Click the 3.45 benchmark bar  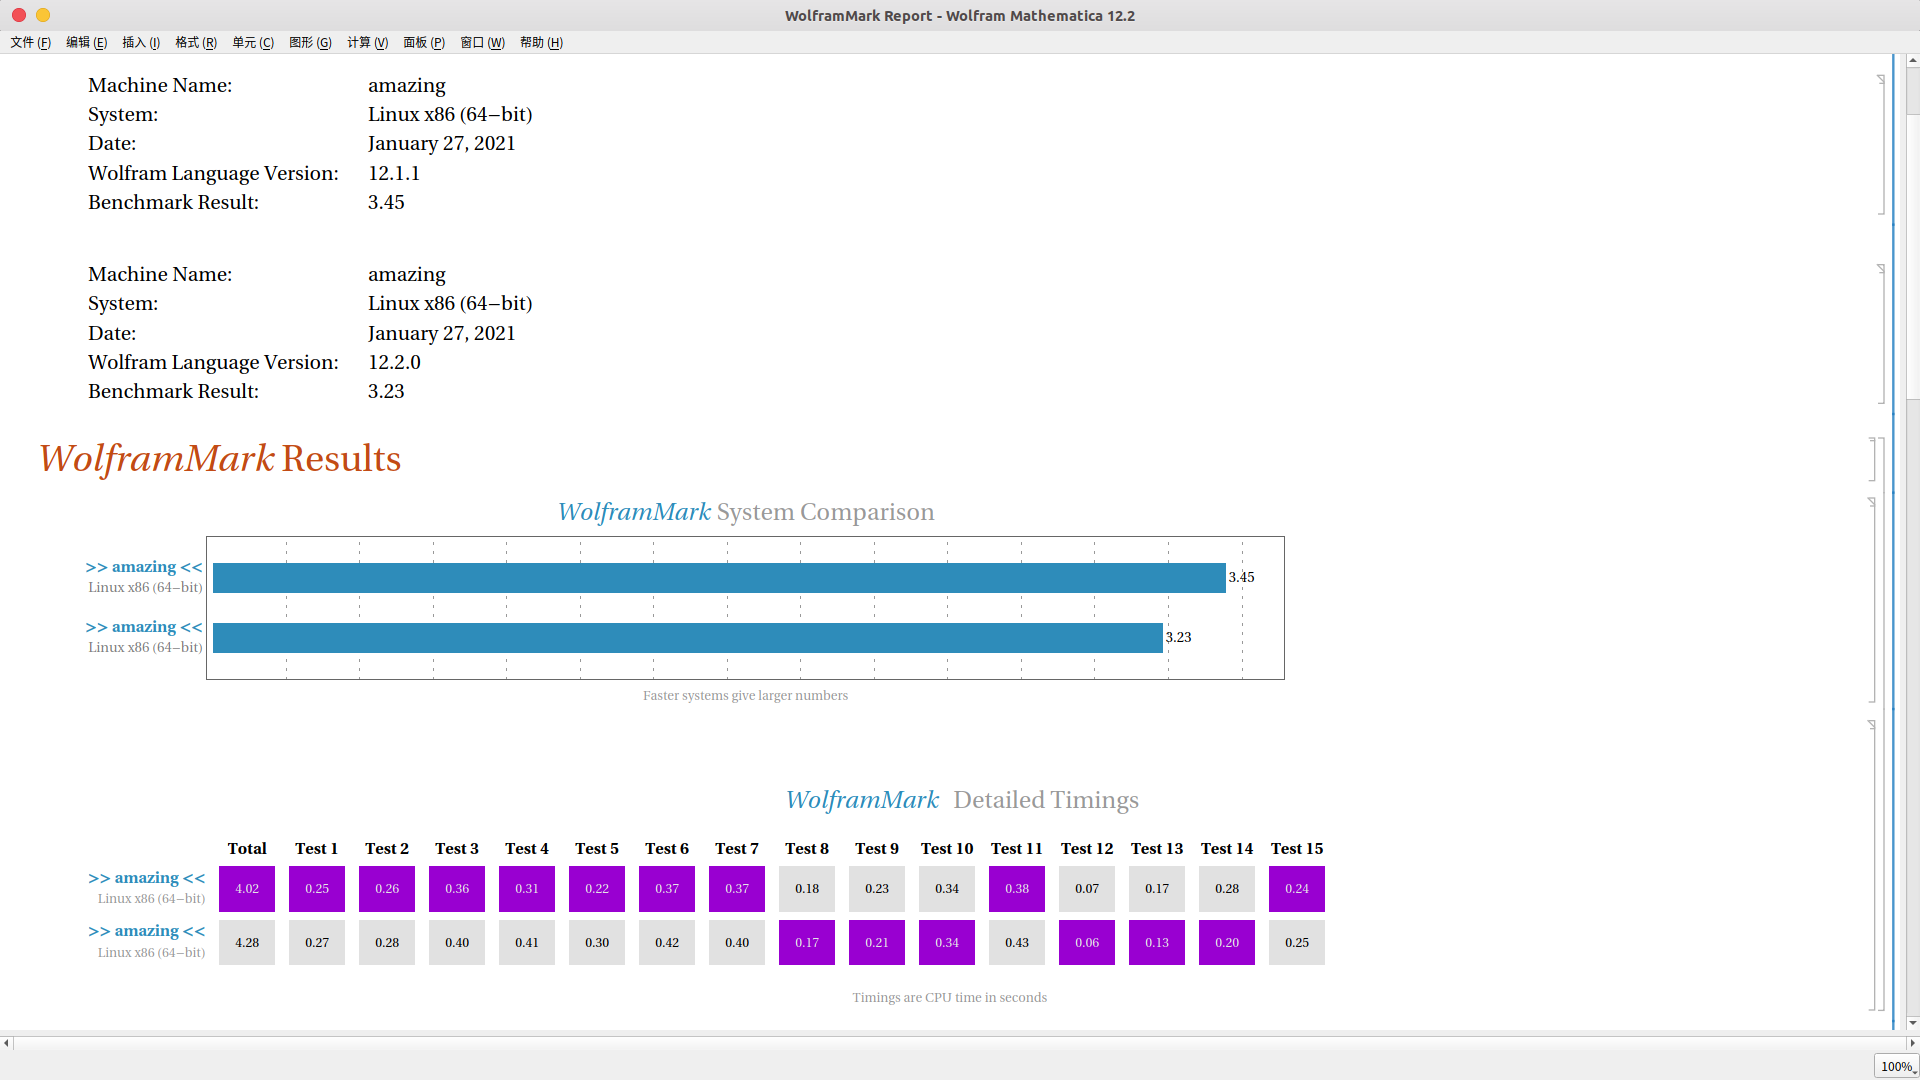pos(719,578)
